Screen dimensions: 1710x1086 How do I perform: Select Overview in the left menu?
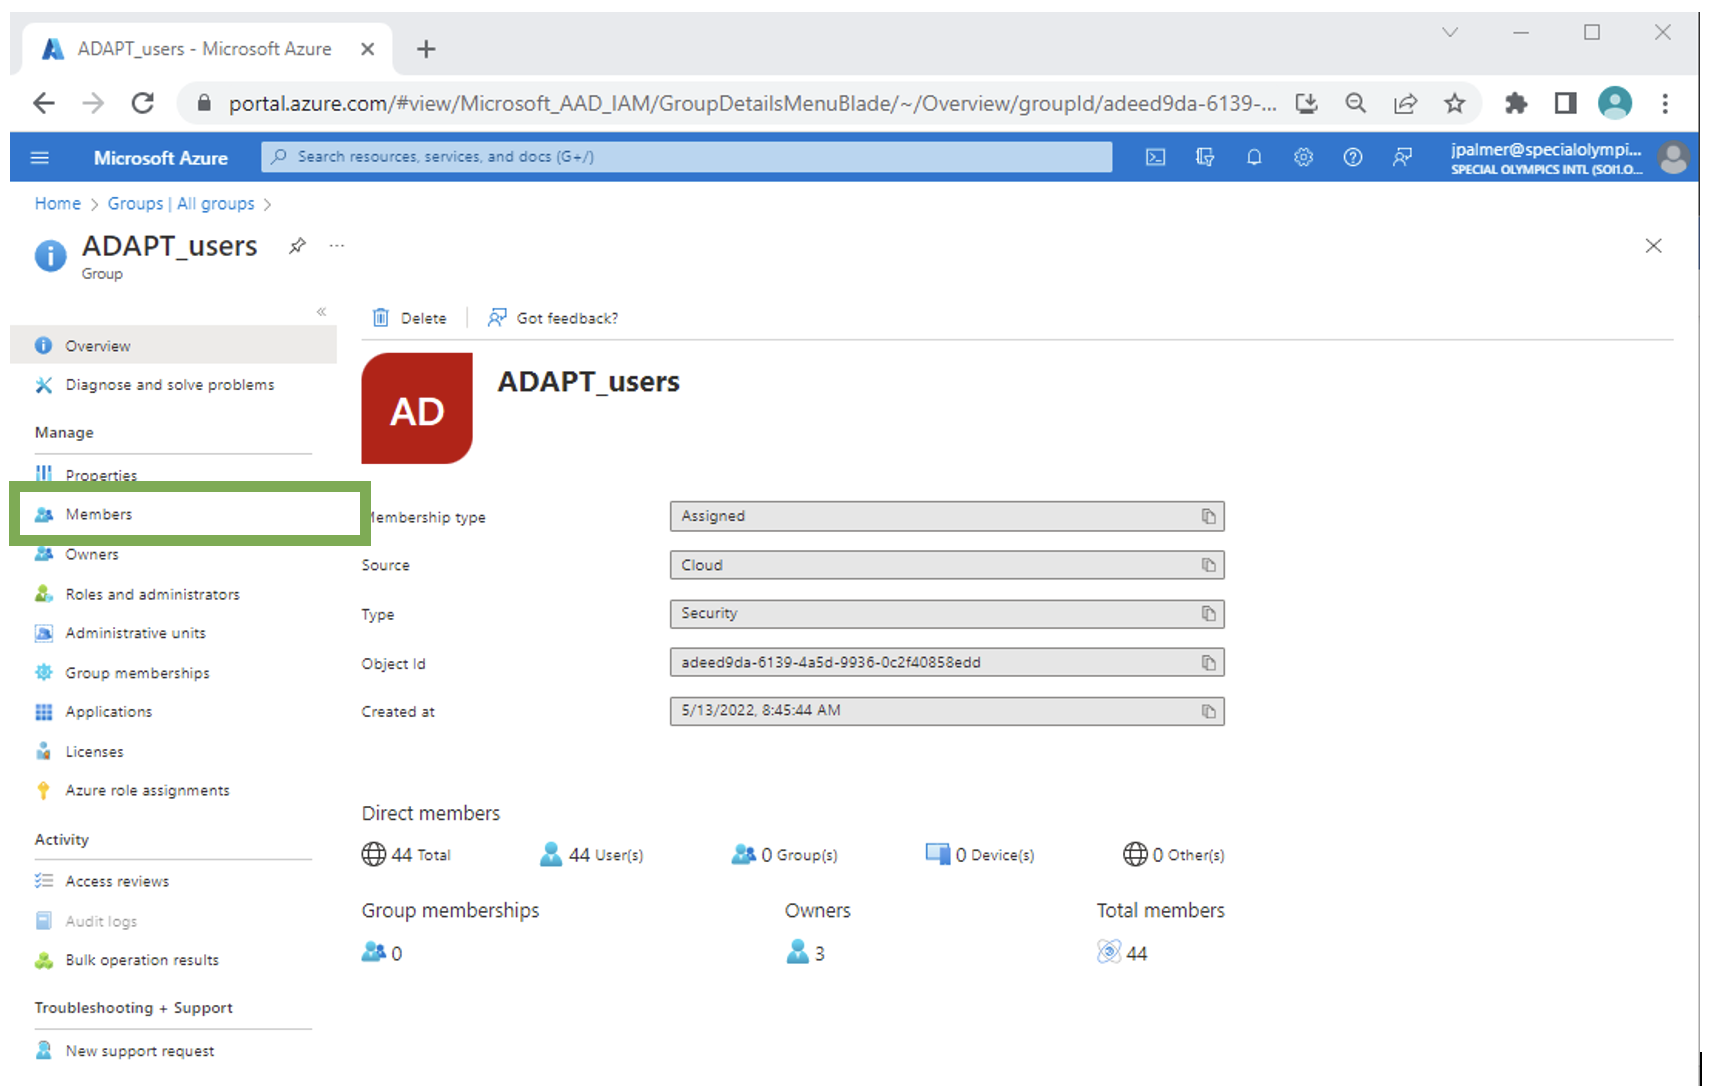[173, 345]
